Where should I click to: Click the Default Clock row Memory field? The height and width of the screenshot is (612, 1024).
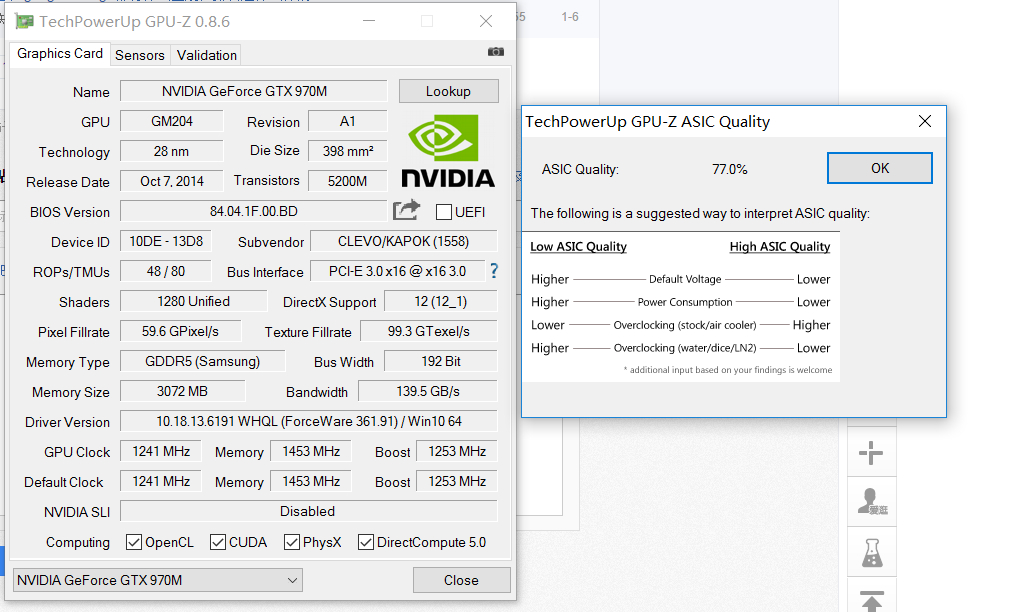pos(311,481)
